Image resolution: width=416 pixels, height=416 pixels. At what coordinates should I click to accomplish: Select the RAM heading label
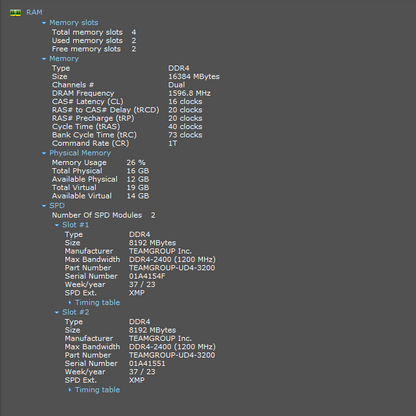point(34,12)
